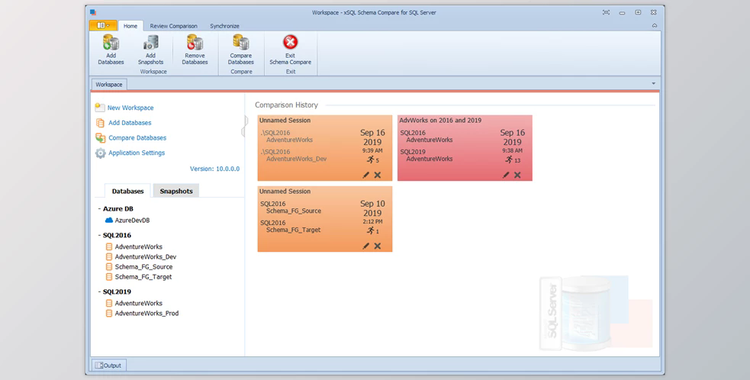Click the AzureDevDB cloud icon

(x=109, y=220)
